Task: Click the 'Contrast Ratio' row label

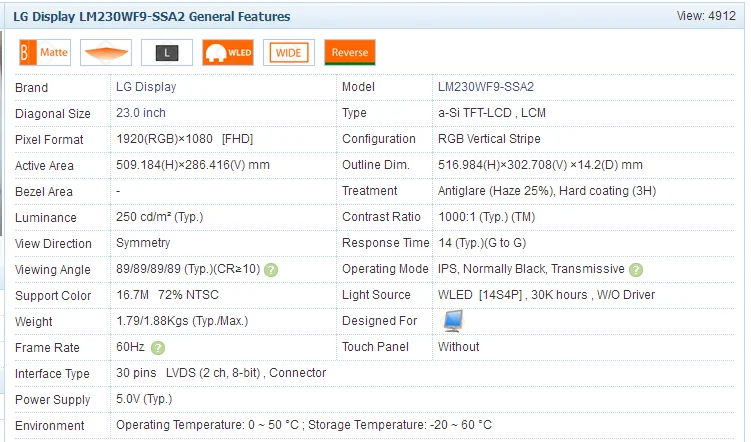Action: click(381, 217)
